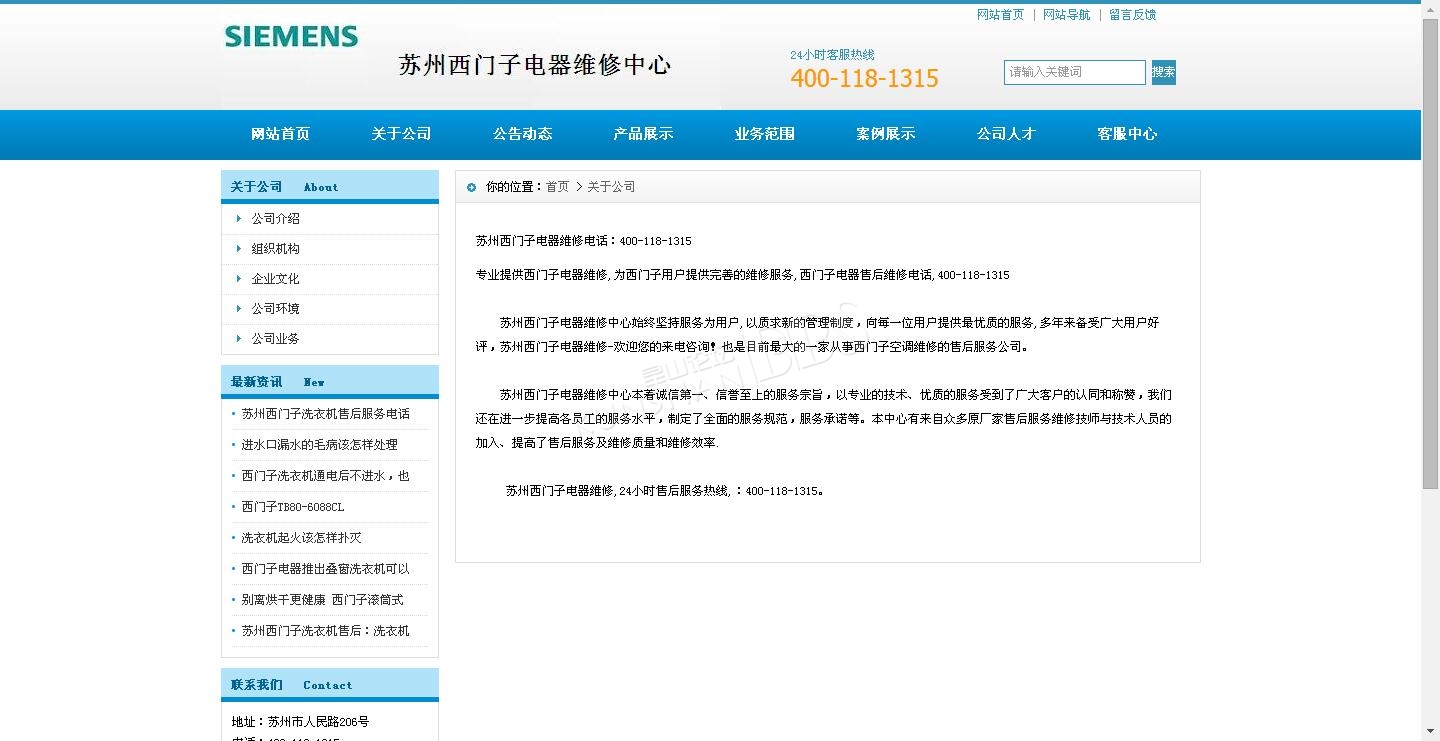Open 公司介绍 in the sidebar
1440x741 pixels.
[275, 218]
